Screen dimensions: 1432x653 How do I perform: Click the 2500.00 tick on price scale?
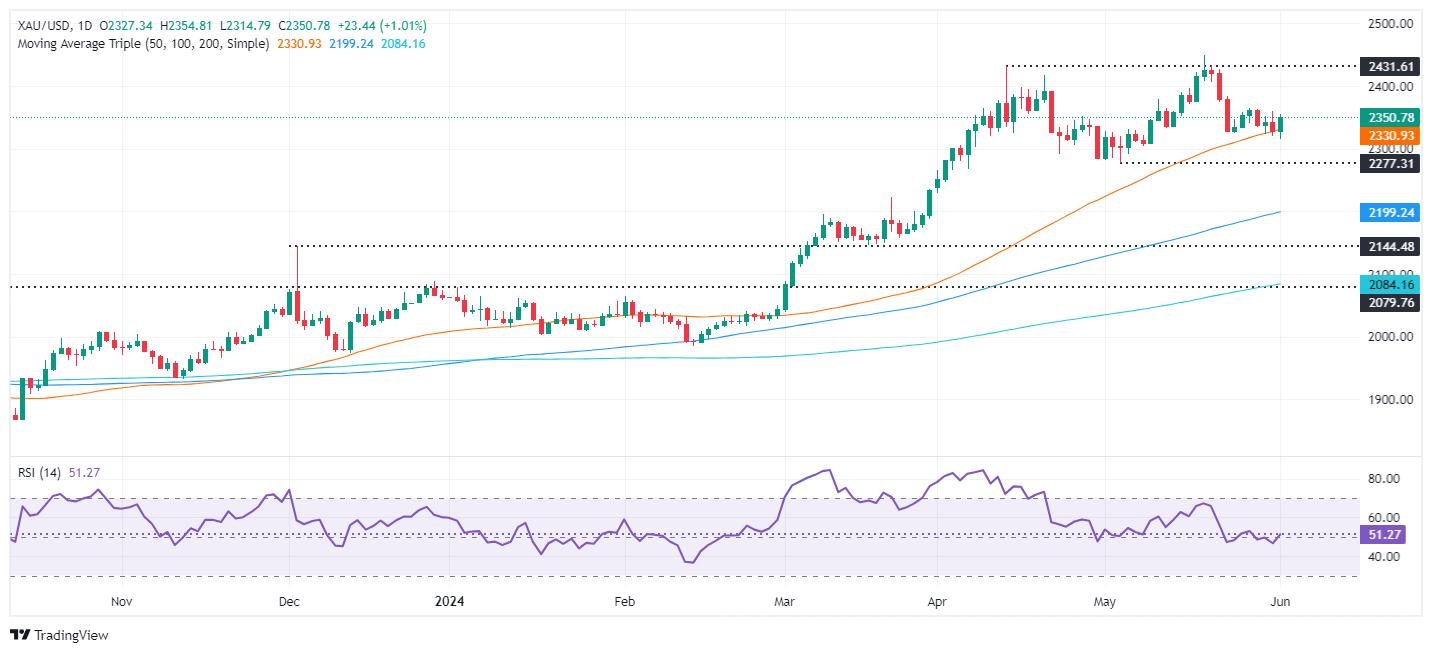1391,24
